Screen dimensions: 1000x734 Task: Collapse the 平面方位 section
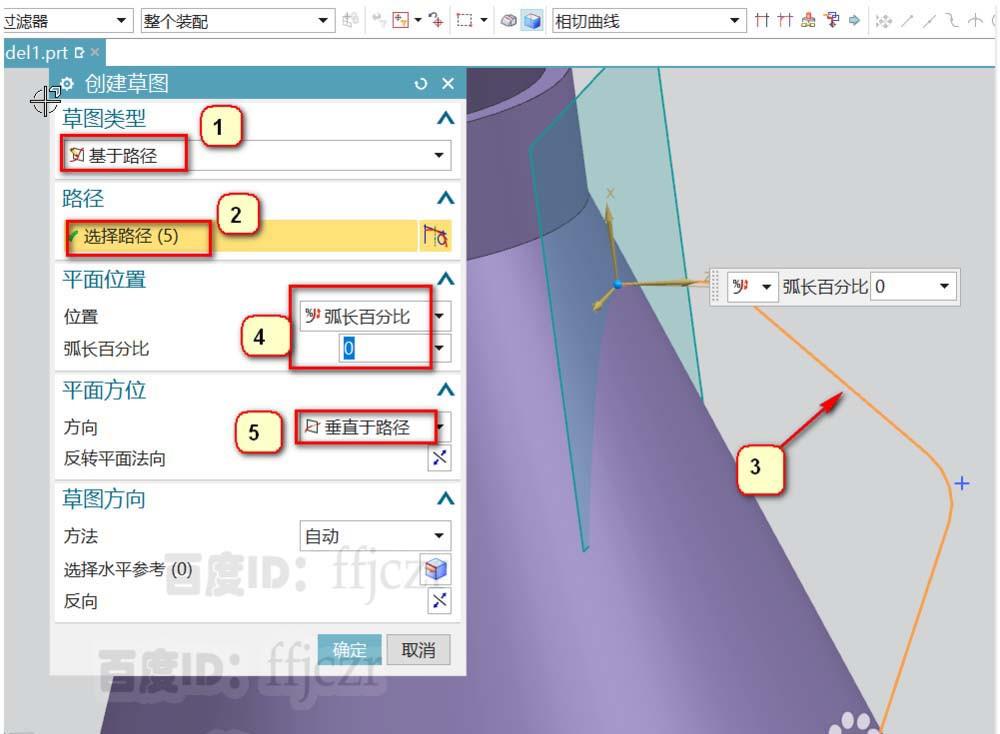pyautogui.click(x=445, y=390)
